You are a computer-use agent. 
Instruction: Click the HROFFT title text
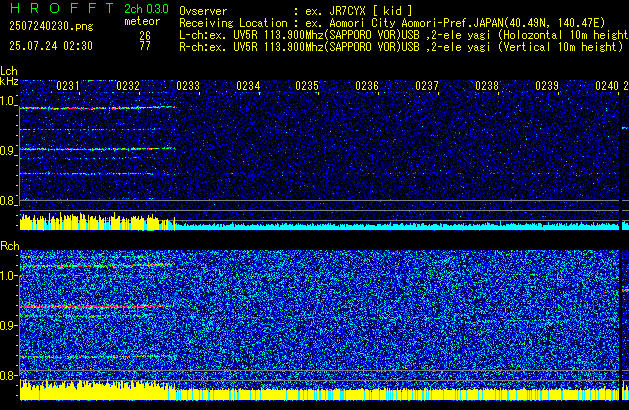(62, 8)
